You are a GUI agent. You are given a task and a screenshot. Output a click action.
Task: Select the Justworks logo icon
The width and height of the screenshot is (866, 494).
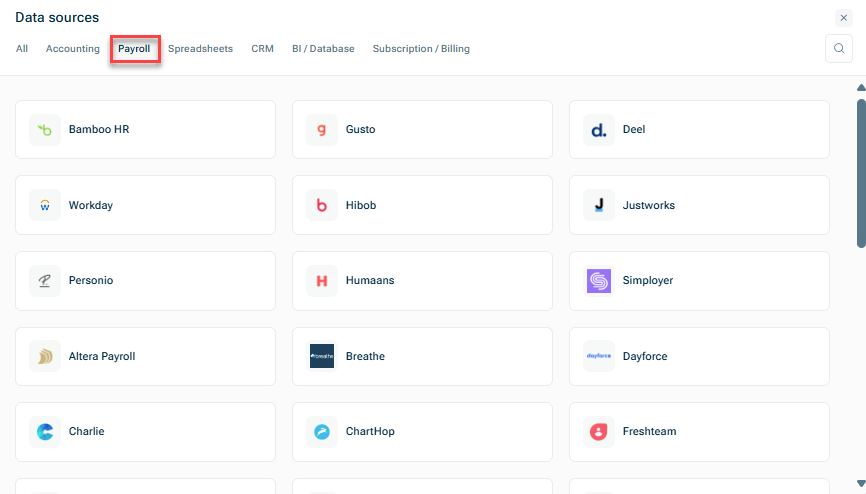coord(599,205)
